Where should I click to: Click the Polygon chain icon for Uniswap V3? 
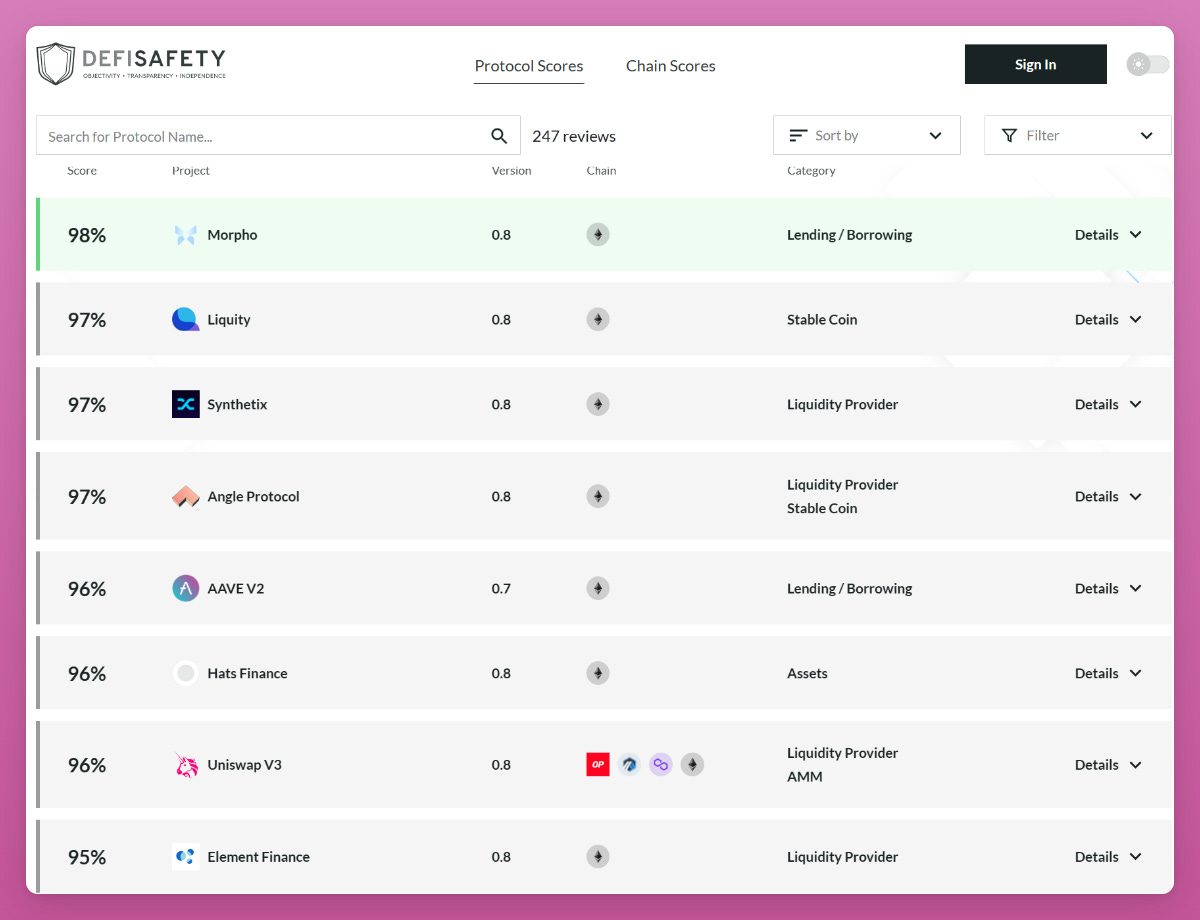coord(661,765)
